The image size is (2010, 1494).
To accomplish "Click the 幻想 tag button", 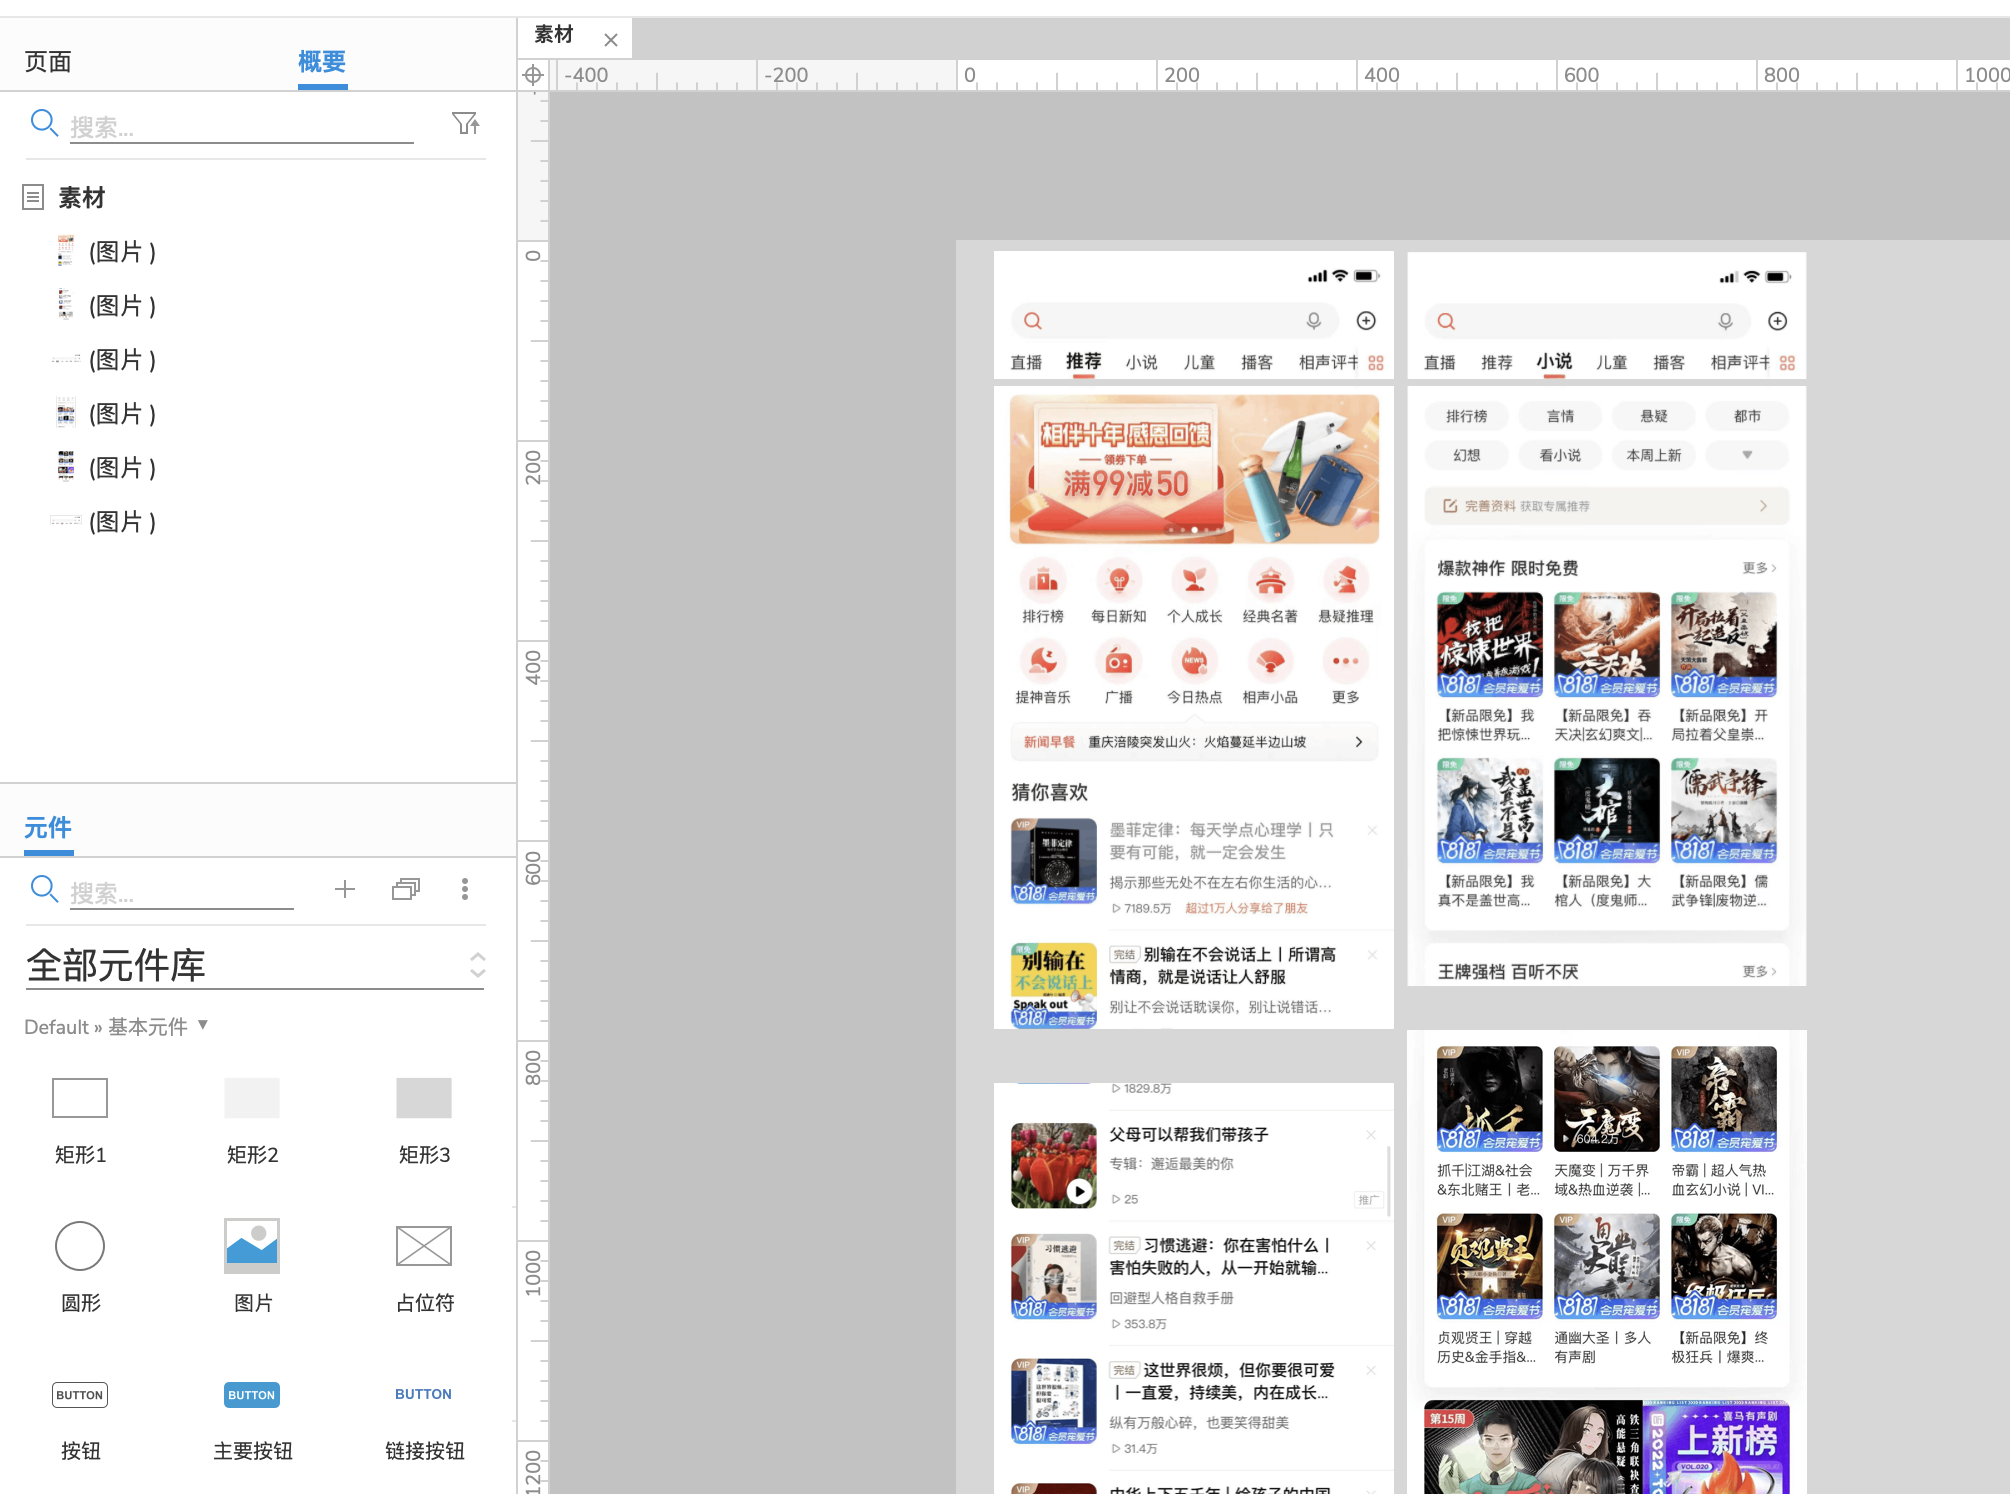I will pyautogui.click(x=1466, y=455).
